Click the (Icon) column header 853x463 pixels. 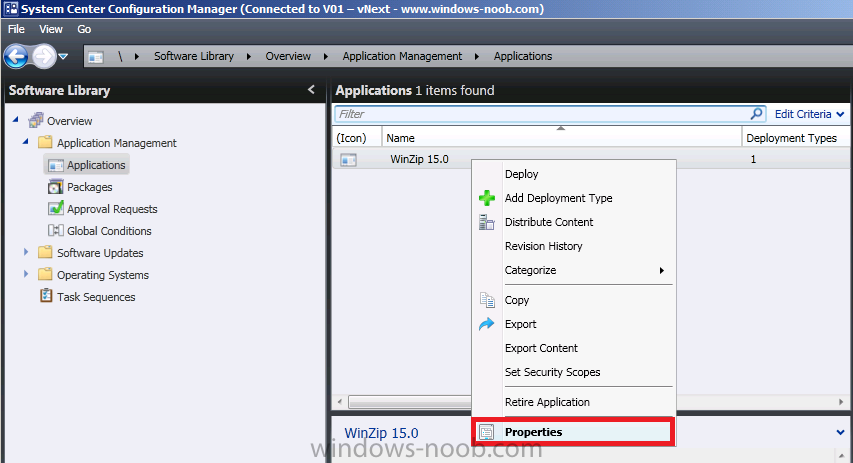[351, 138]
